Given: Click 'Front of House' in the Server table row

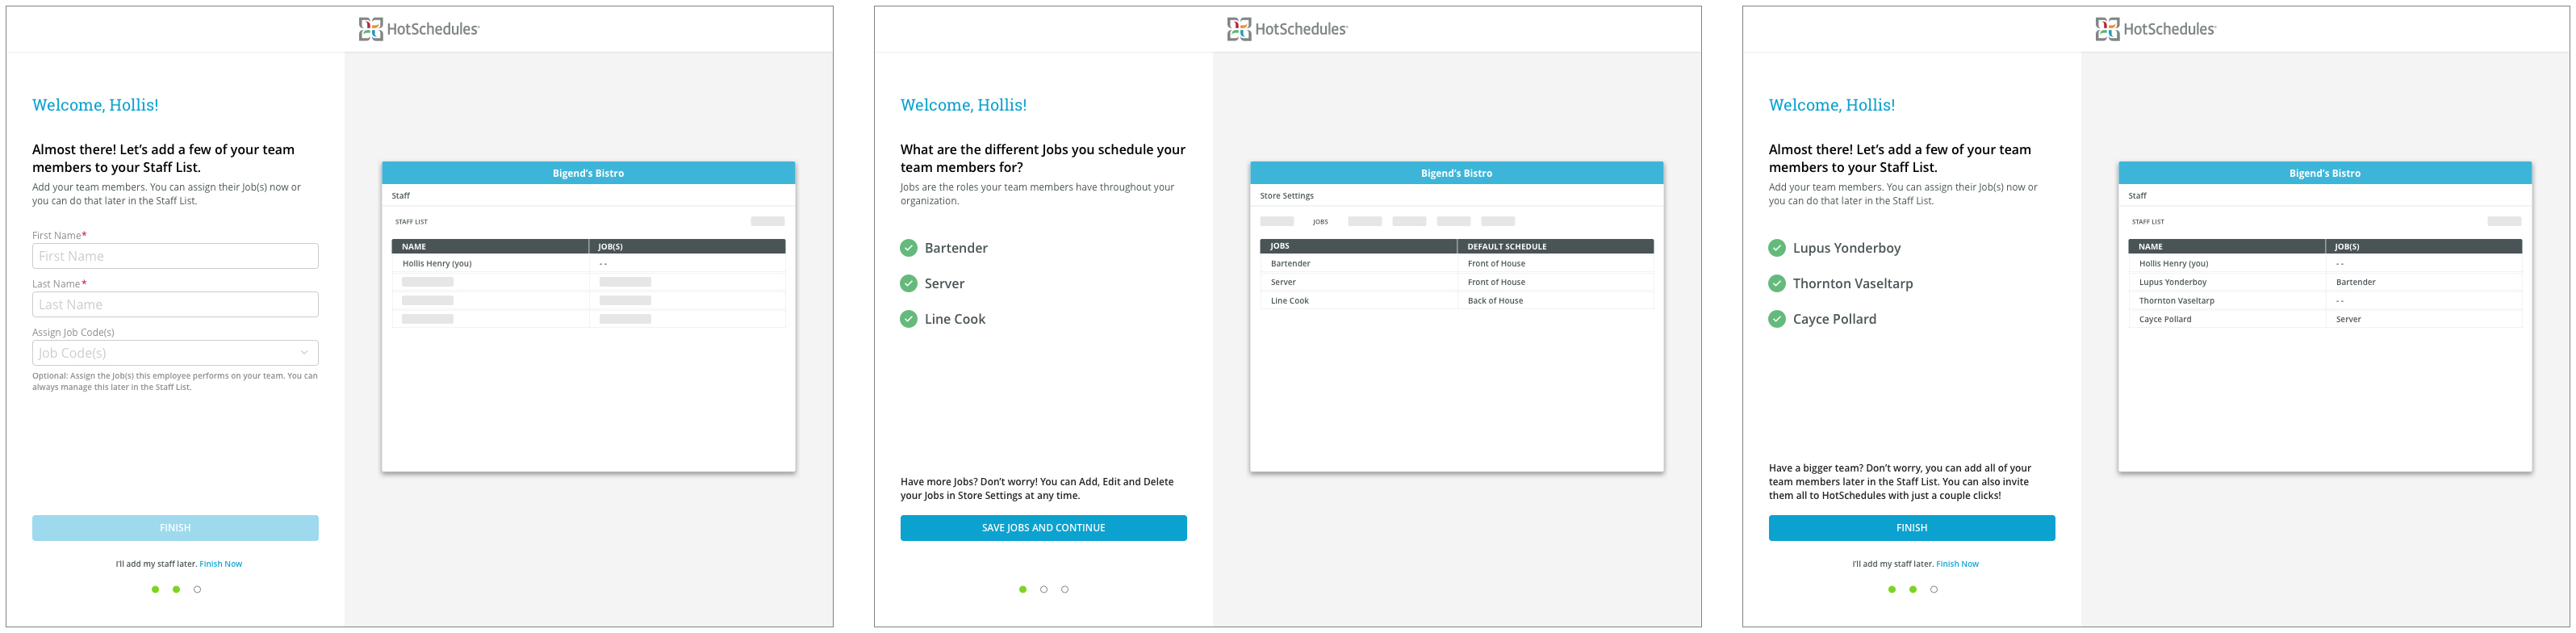Looking at the screenshot, I should (x=1496, y=283).
